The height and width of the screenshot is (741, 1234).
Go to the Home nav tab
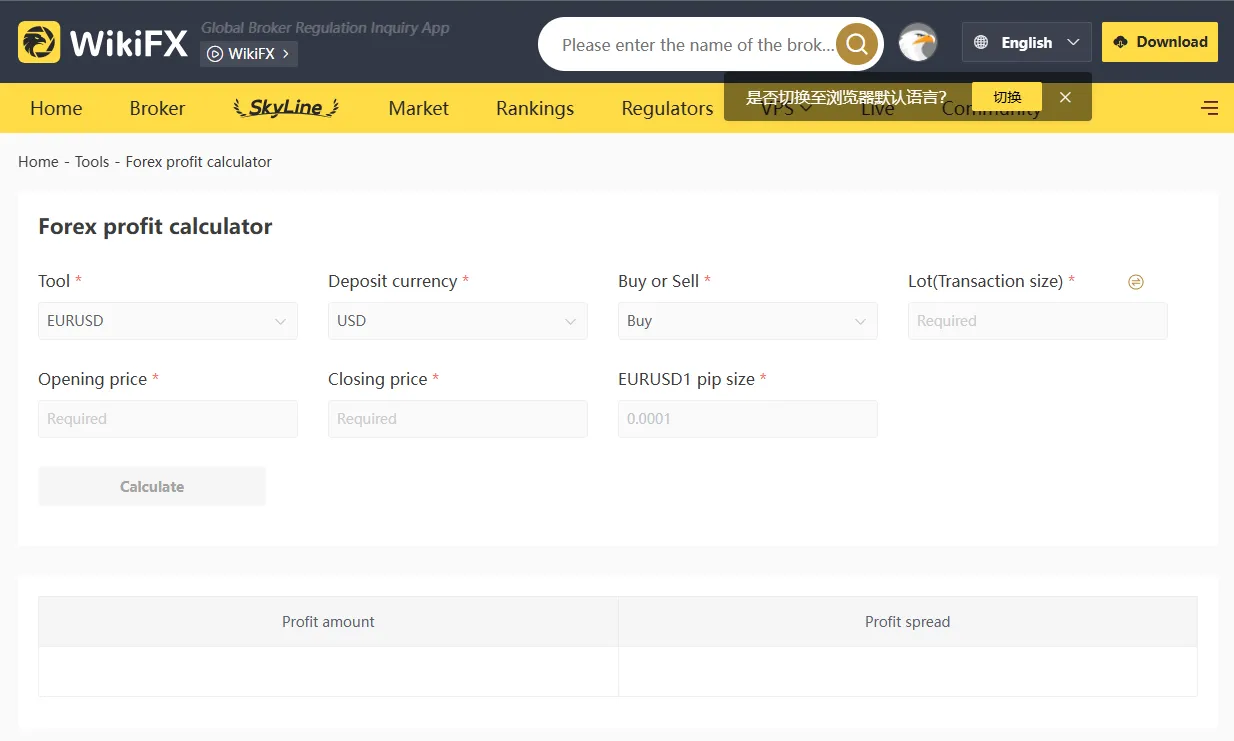[x=56, y=108]
